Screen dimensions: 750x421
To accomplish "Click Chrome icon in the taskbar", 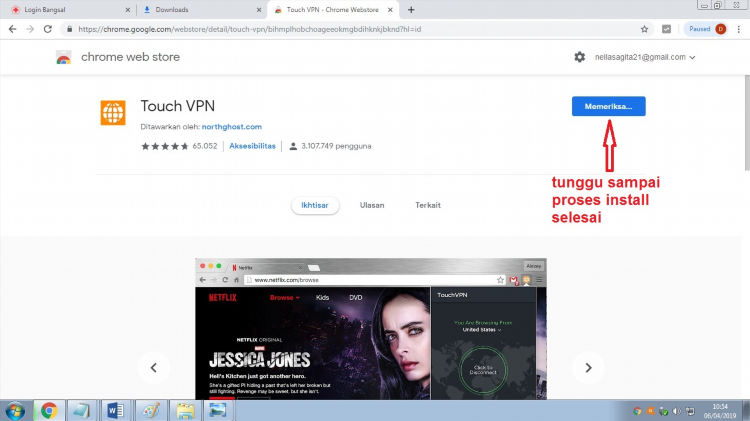I will (49, 410).
